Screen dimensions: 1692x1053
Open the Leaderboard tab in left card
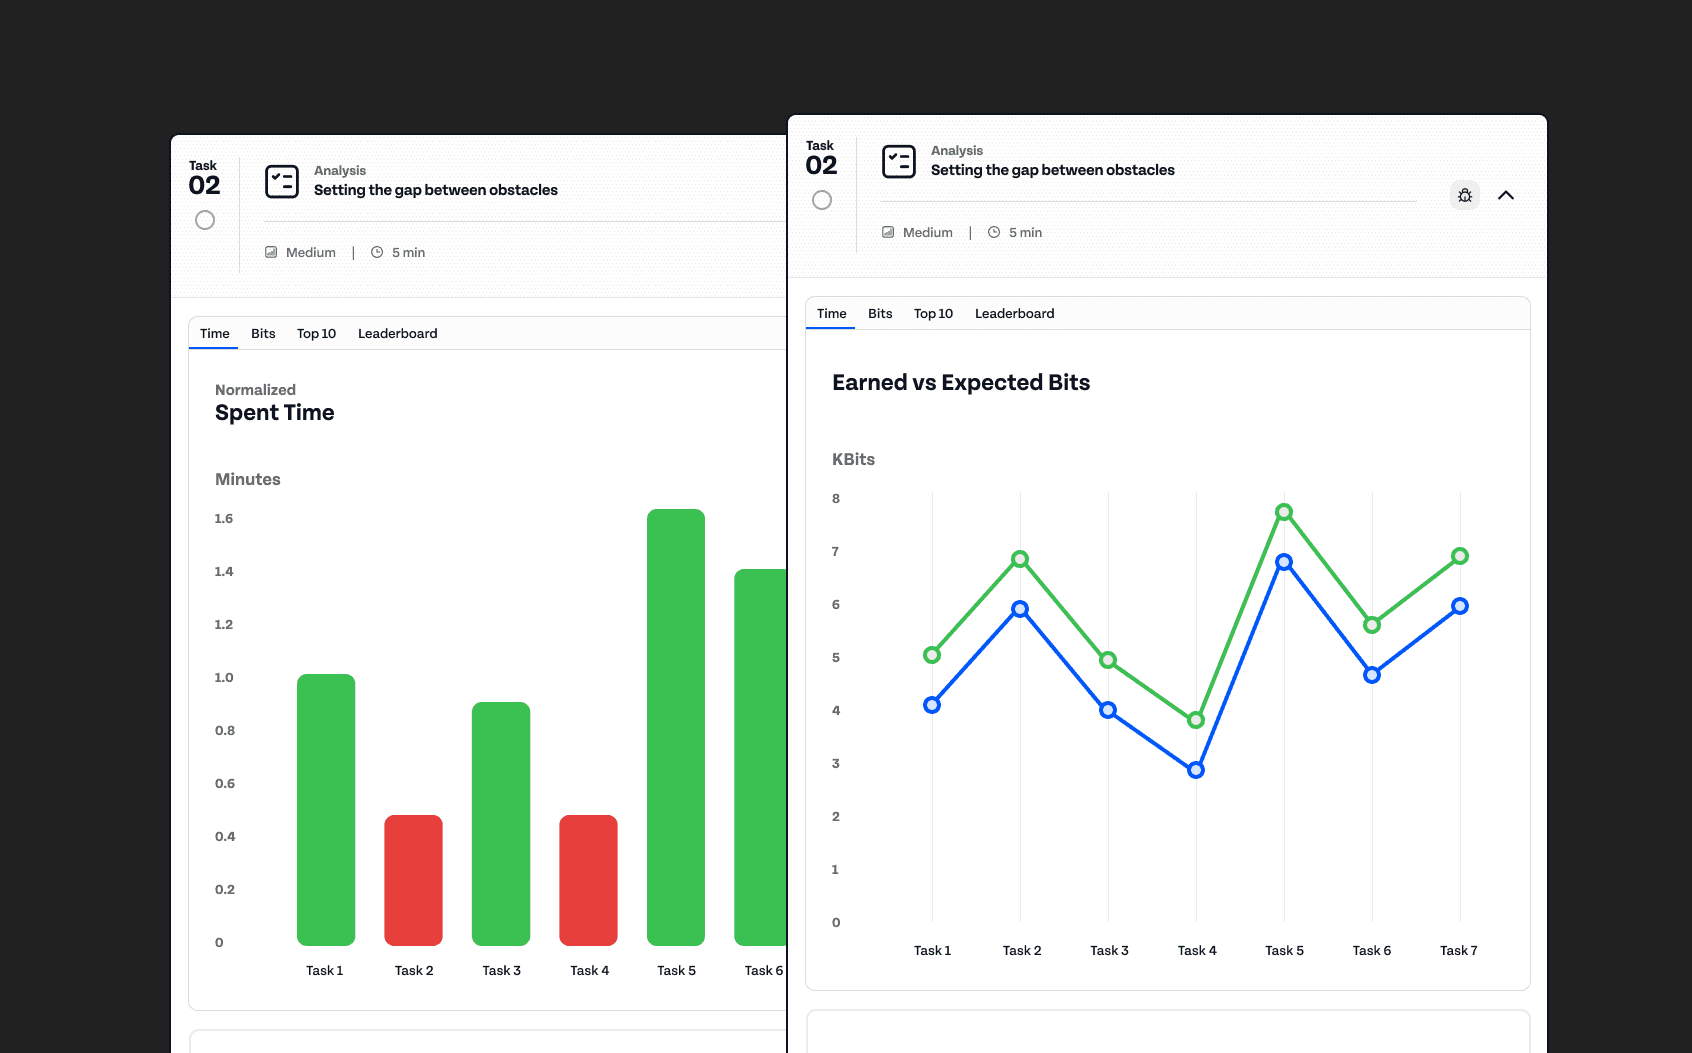coord(398,333)
